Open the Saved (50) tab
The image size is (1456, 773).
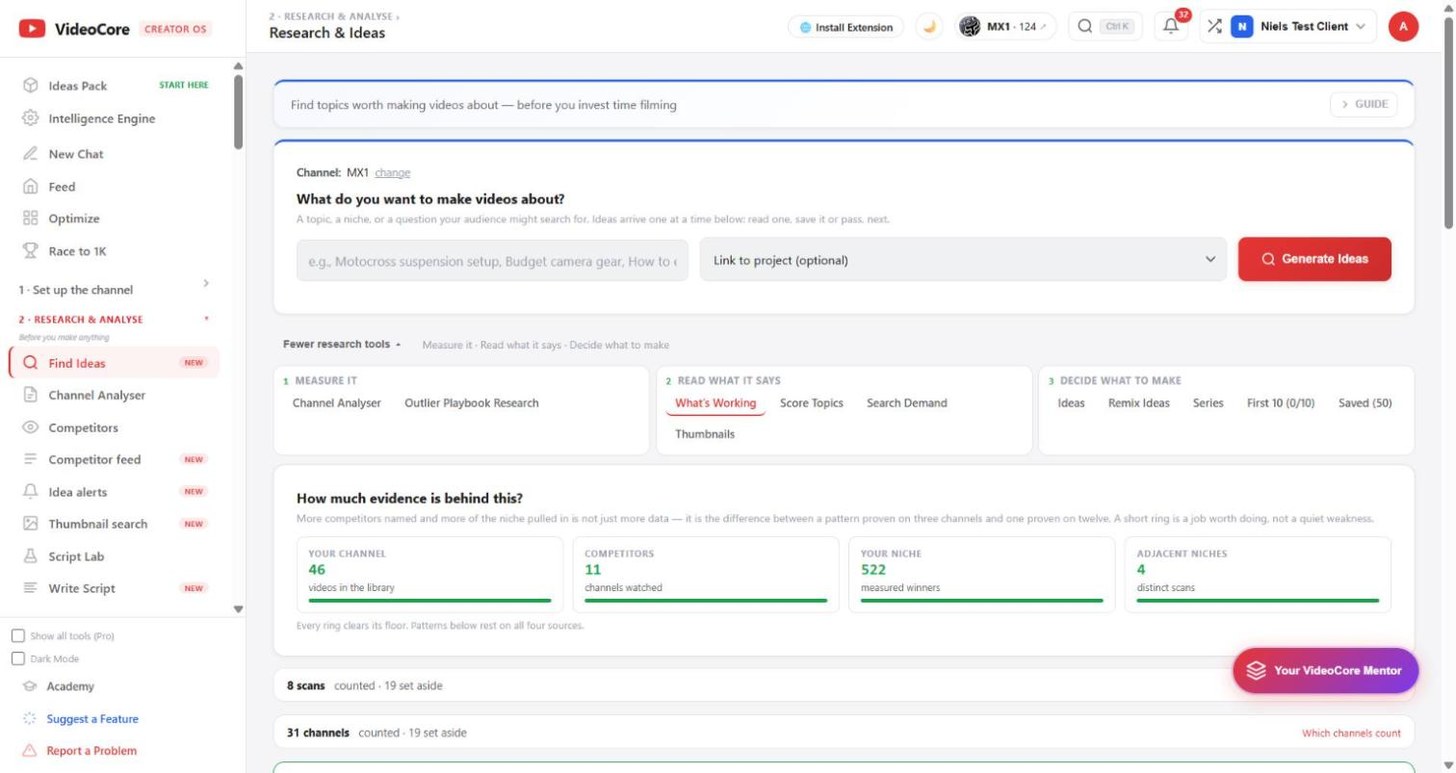coord(1365,403)
